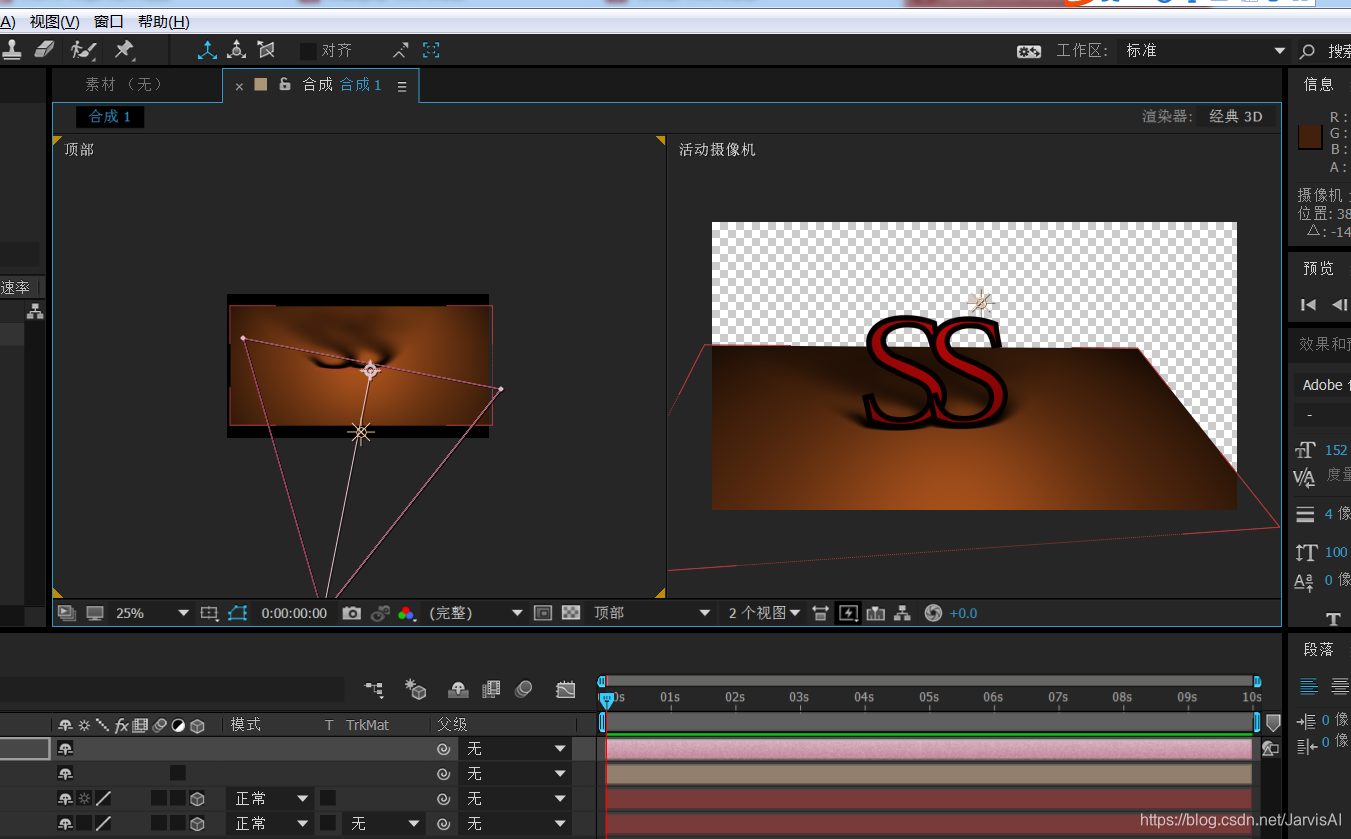Viewport: 1351px width, 839px height.
Task: Open TrkMat 无 dropdown of fourth layer
Action: 384,824
